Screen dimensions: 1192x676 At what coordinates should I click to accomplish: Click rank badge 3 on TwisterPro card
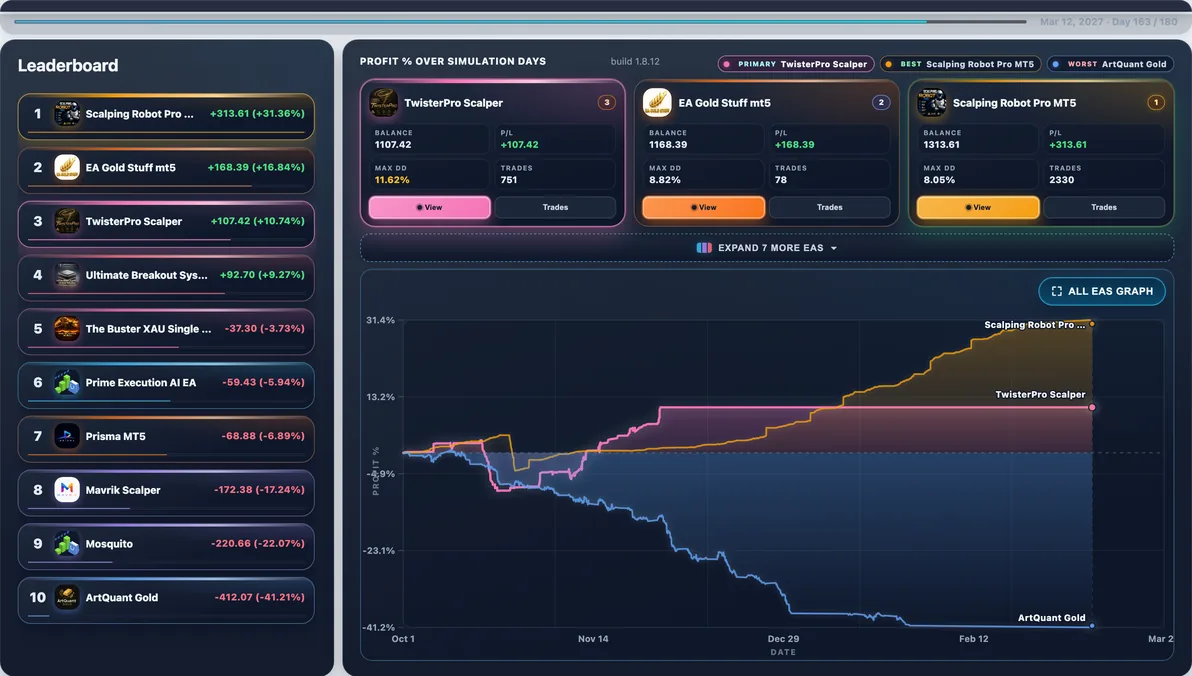[607, 103]
